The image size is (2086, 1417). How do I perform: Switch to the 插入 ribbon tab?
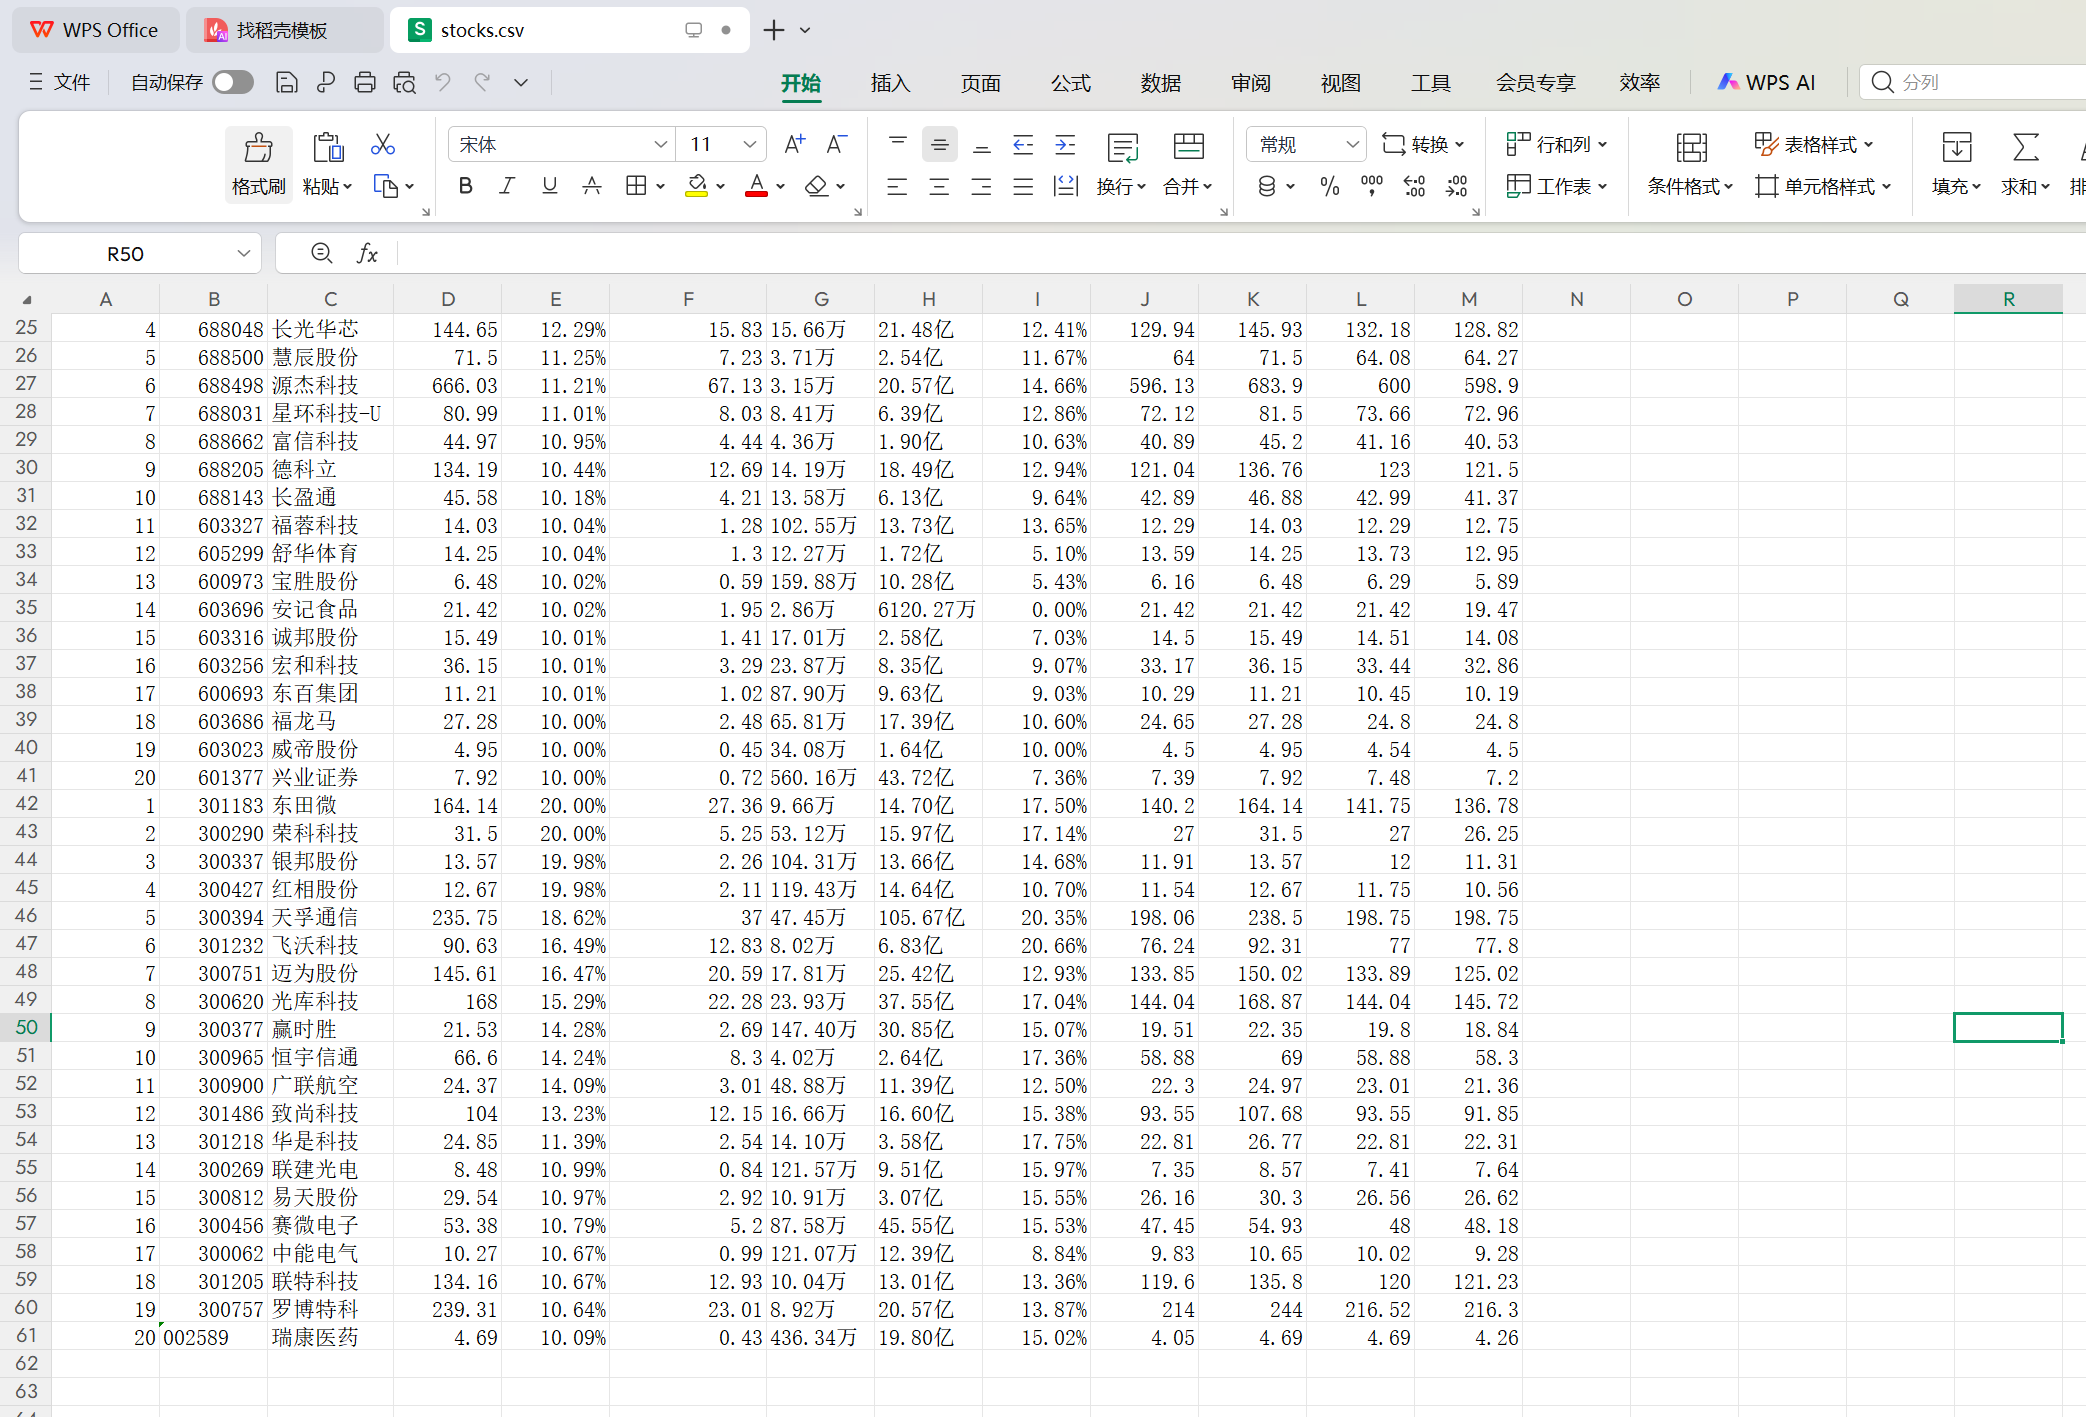(889, 83)
